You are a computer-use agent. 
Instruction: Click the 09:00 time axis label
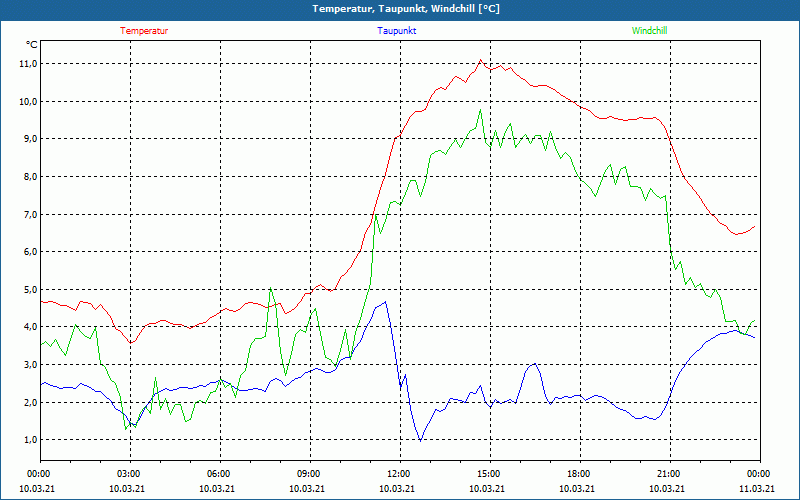310,474
